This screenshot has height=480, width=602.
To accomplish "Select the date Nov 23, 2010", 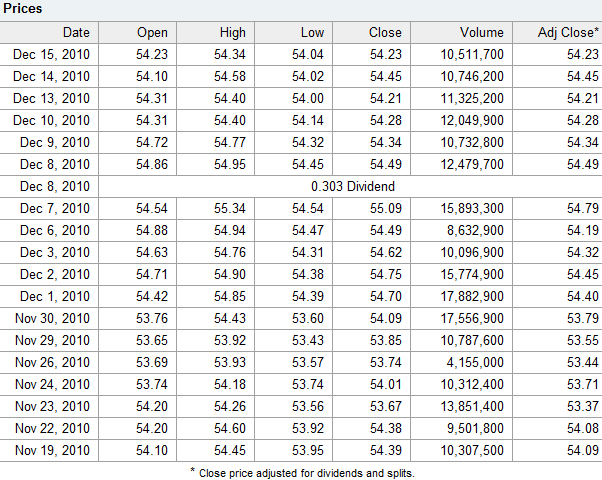I will point(52,406).
